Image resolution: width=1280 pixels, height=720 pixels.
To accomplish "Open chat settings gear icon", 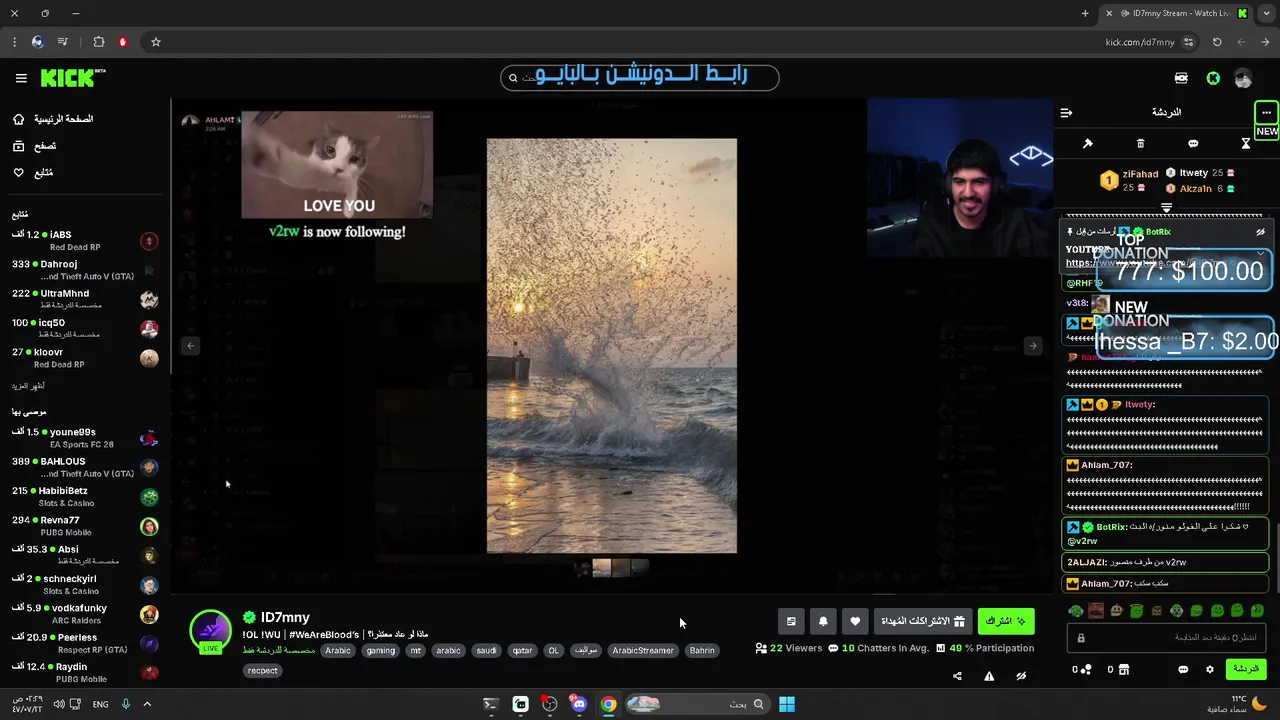I will 1209,670.
